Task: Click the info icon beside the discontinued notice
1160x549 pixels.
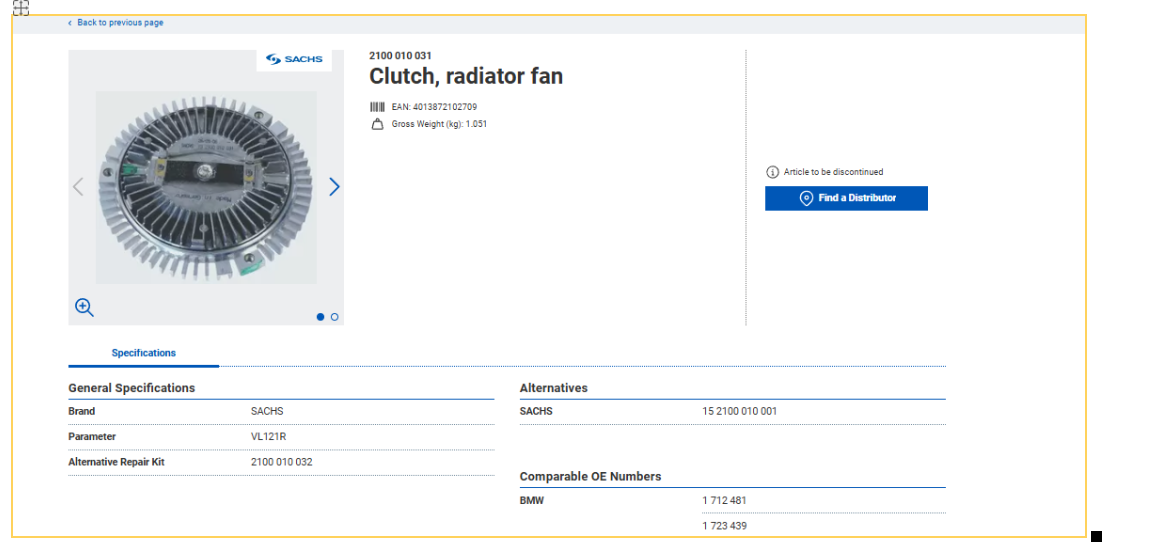Action: [772, 172]
